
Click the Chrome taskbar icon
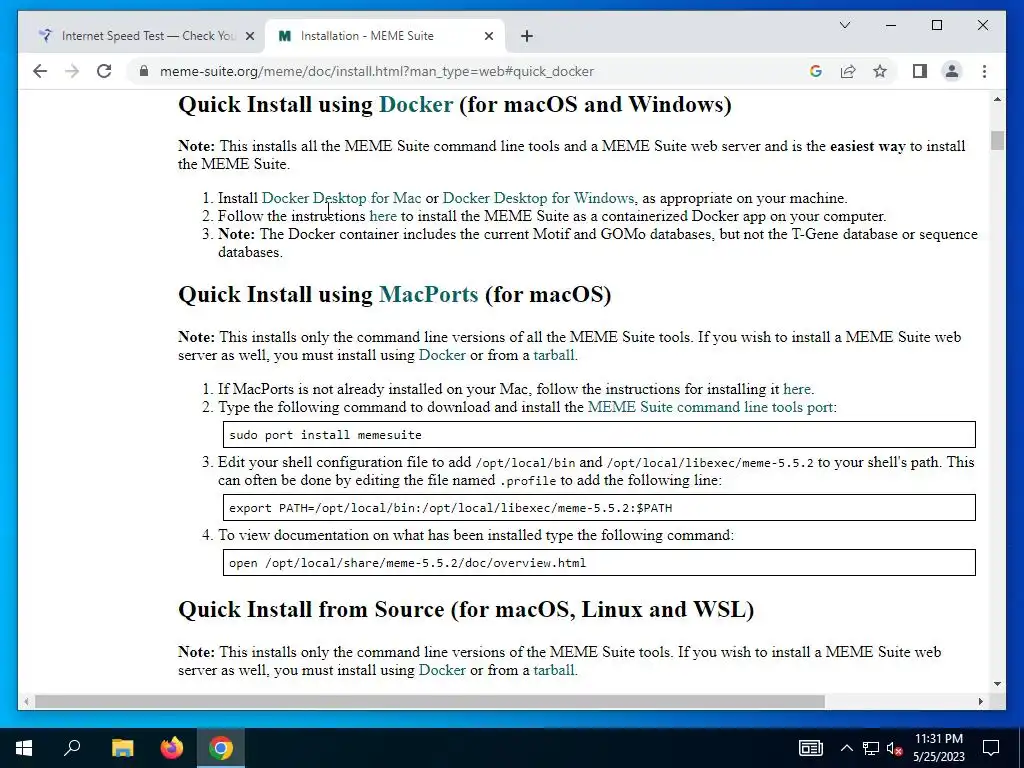pyautogui.click(x=221, y=748)
